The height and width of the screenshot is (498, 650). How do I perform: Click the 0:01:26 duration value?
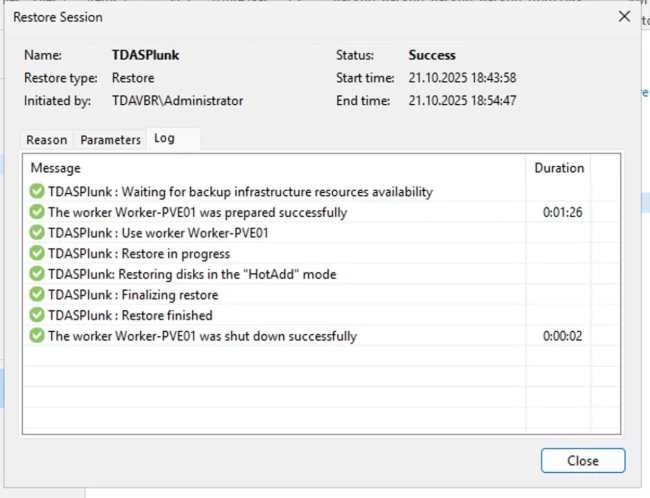click(x=562, y=212)
